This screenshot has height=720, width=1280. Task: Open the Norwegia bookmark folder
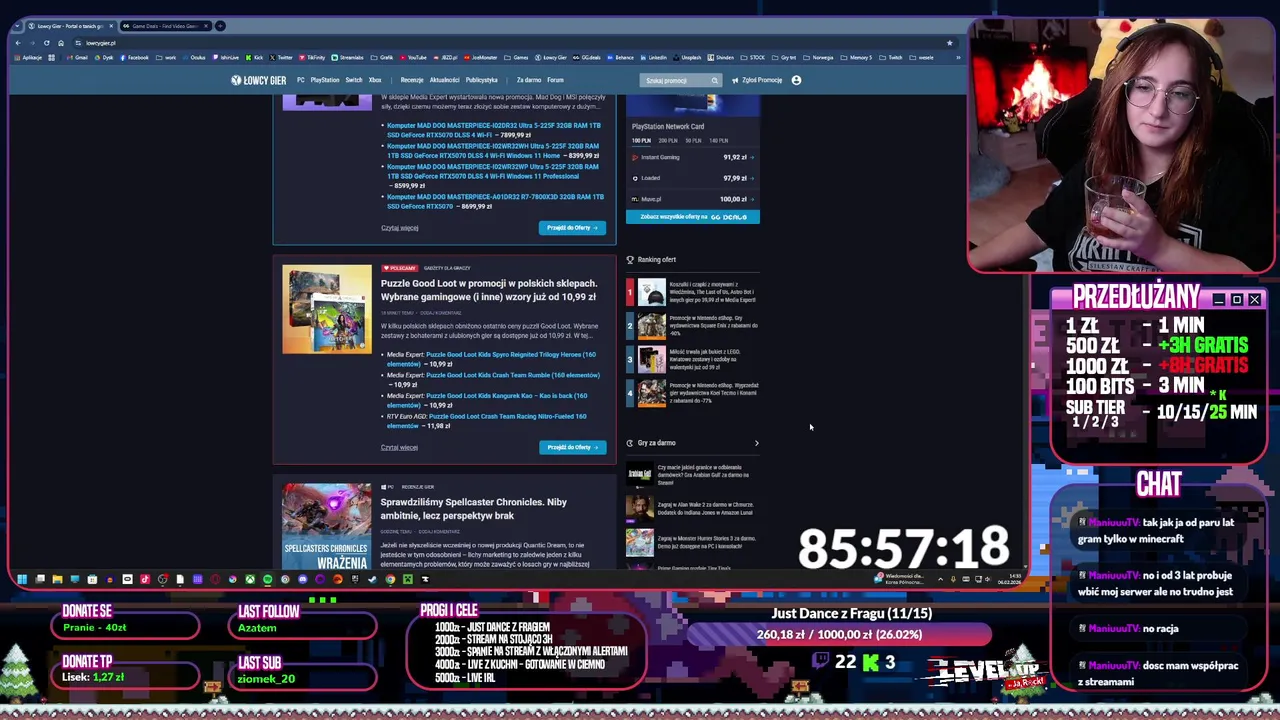(x=818, y=58)
